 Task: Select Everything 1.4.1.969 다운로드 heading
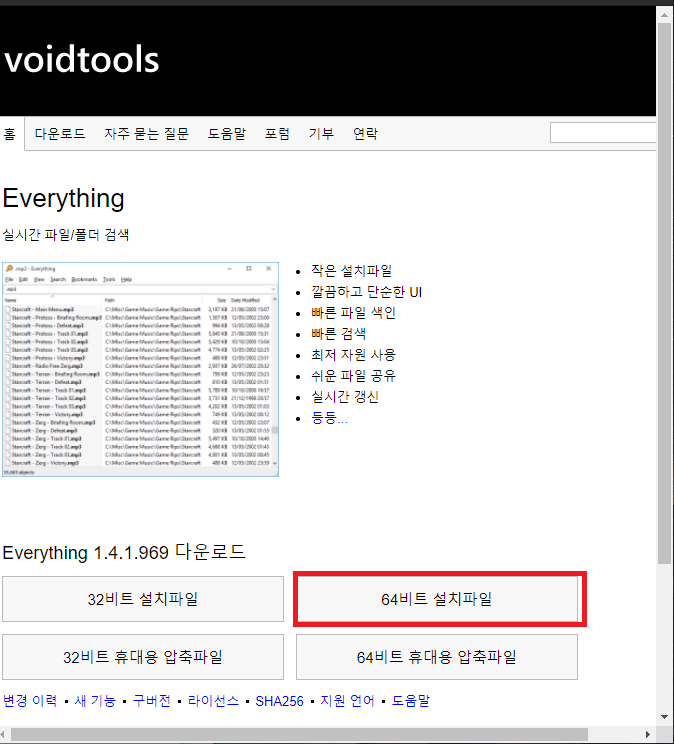click(x=124, y=552)
